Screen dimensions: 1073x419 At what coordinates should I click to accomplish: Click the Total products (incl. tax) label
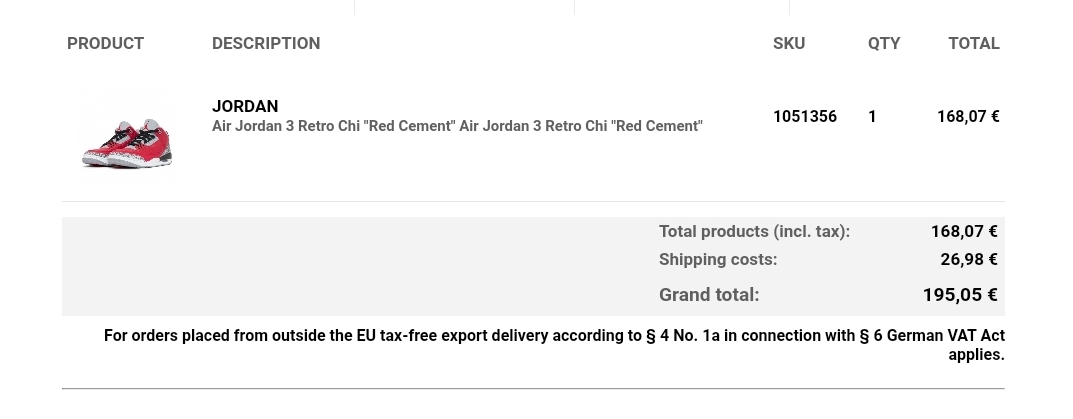click(754, 231)
